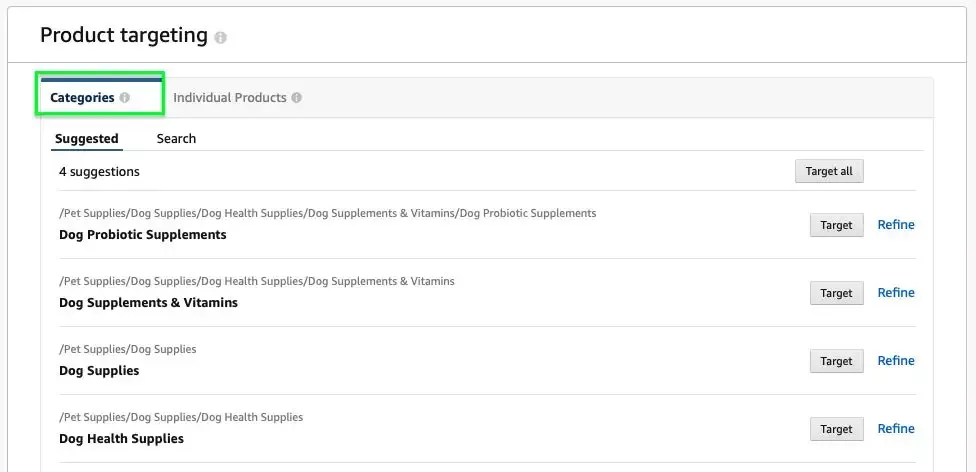This screenshot has width=976, height=472.
Task: Target Dog Probiotic Supplements category
Action: (837, 225)
